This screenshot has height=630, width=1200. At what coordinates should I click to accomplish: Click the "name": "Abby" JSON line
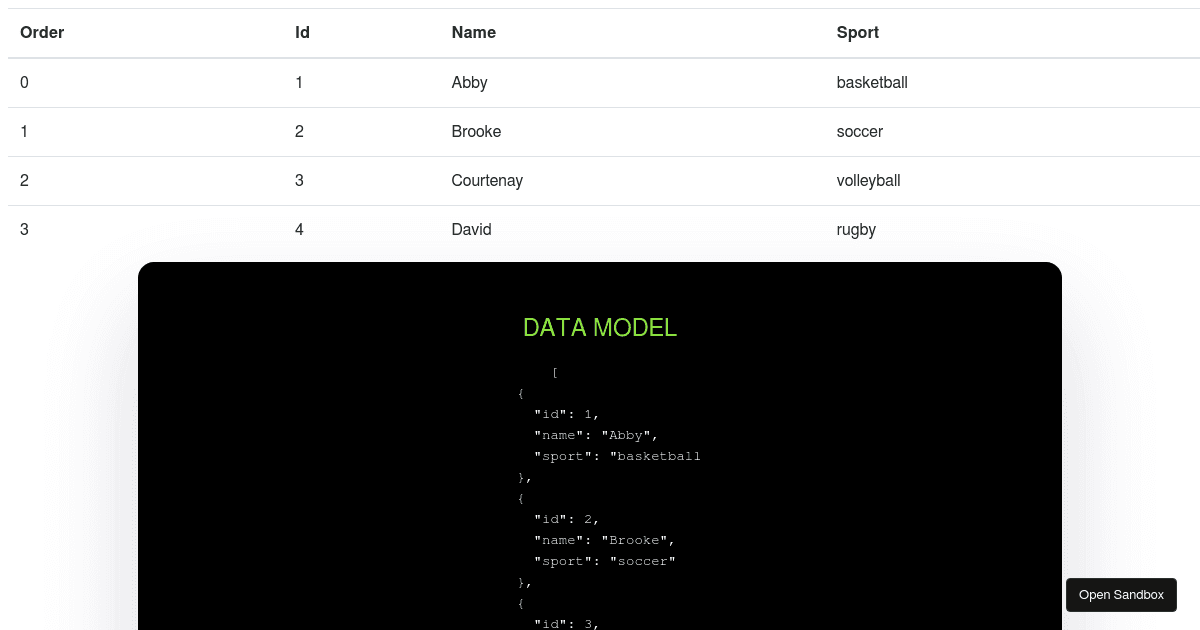click(x=596, y=435)
